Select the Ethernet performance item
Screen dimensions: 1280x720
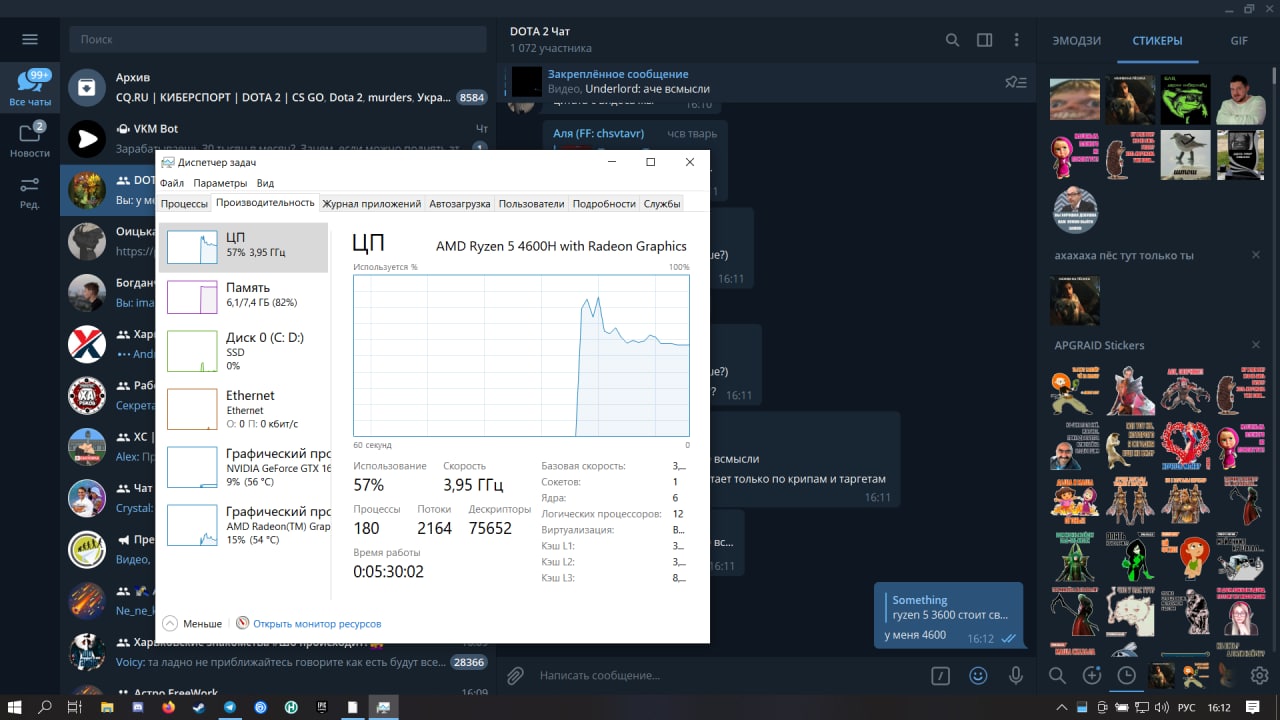243,409
